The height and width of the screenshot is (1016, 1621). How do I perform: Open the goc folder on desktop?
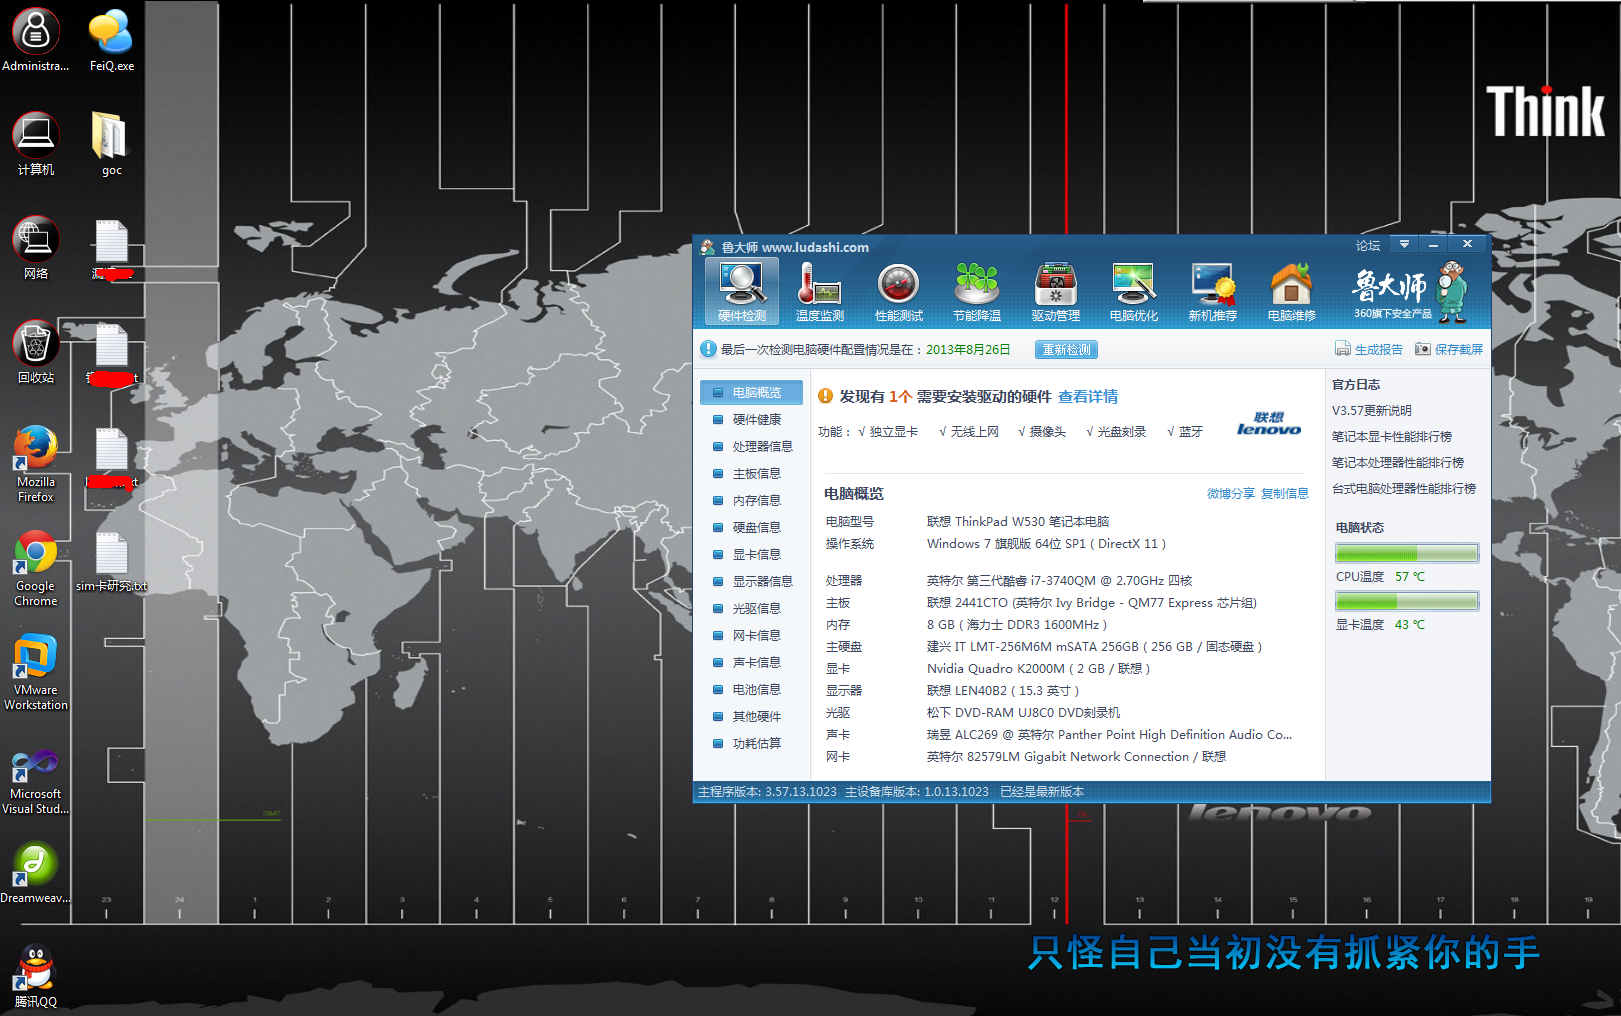pos(111,145)
